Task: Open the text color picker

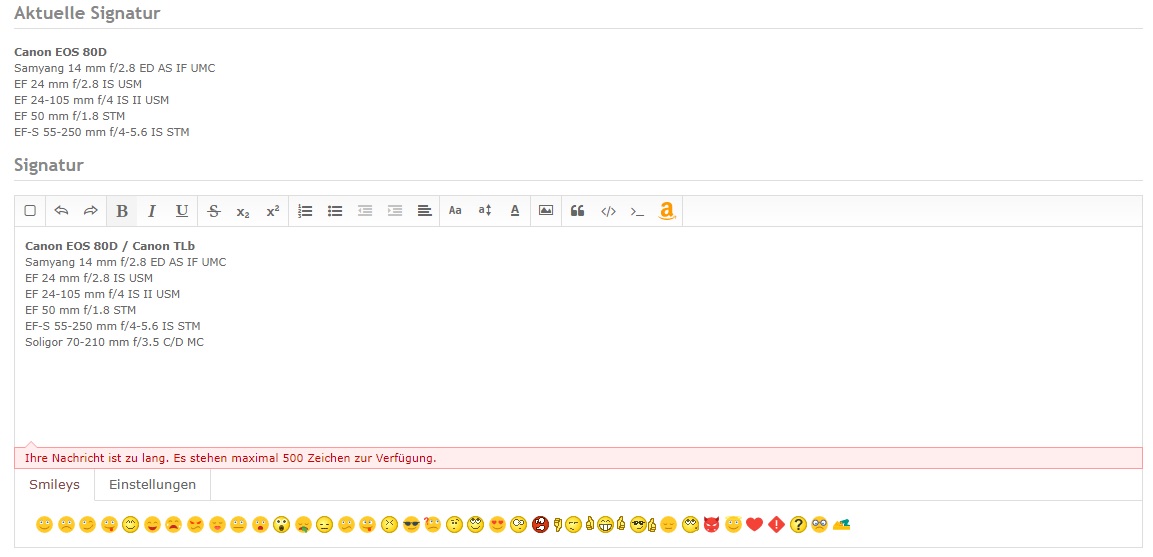Action: 515,211
